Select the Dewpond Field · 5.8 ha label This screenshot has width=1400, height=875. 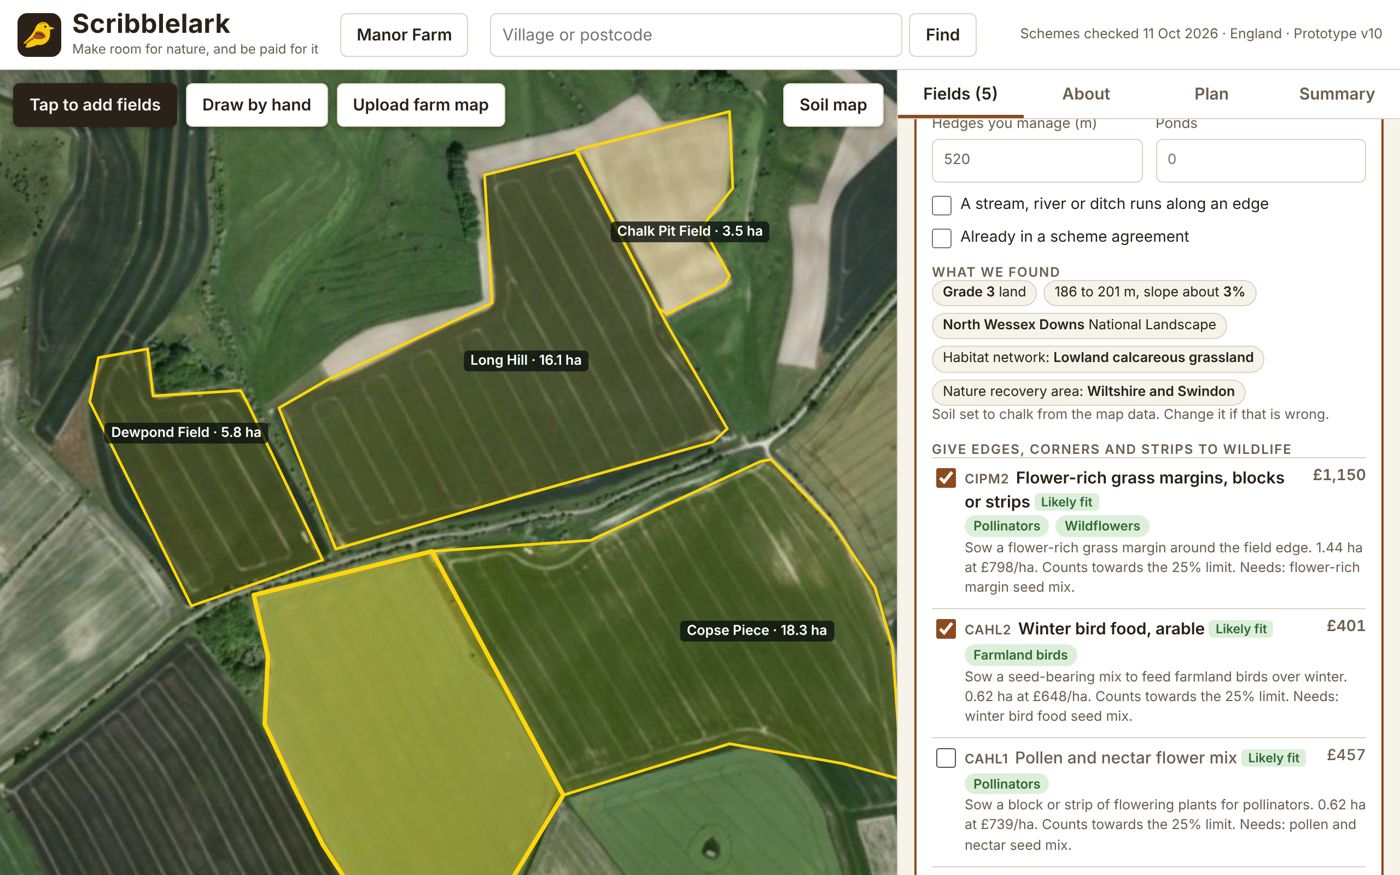[186, 432]
